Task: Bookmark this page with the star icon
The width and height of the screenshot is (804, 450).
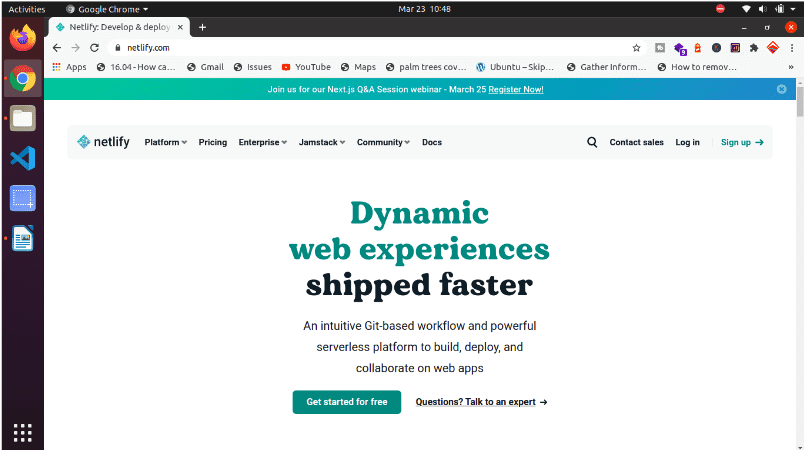Action: [x=636, y=47]
